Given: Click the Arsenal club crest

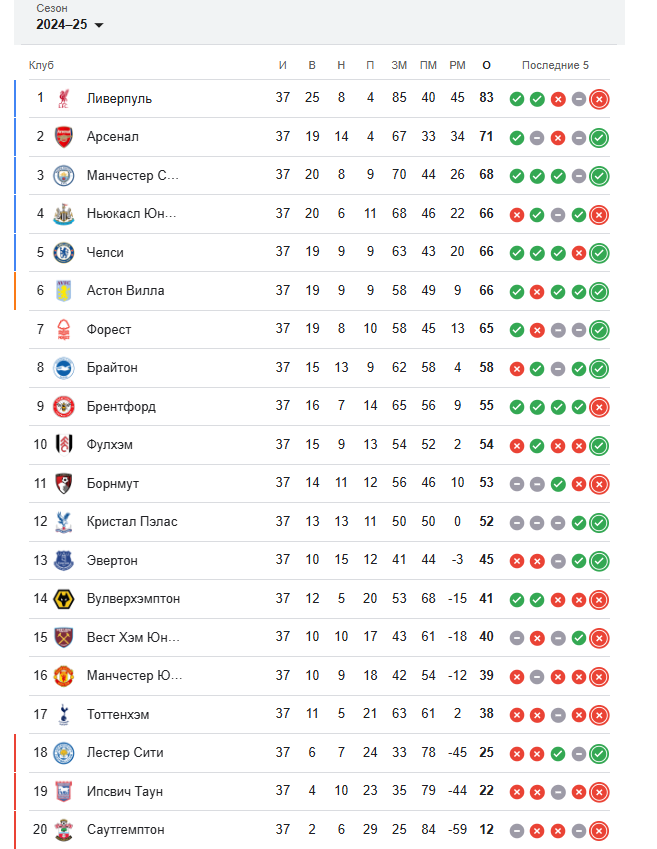Looking at the screenshot, I should tap(64, 137).
